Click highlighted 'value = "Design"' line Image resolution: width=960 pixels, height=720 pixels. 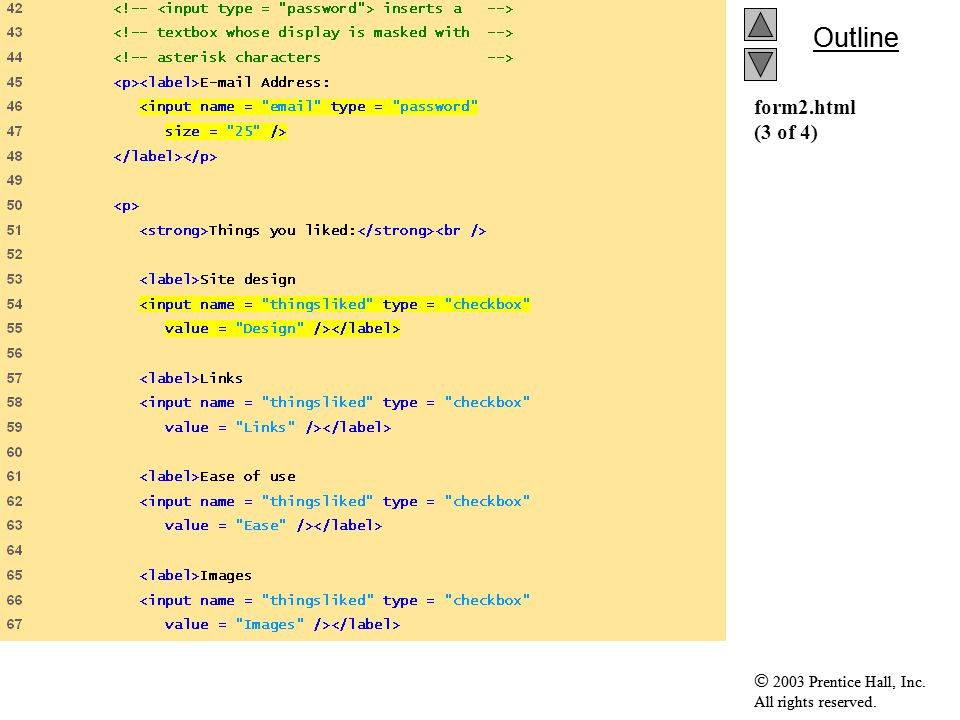[282, 329]
